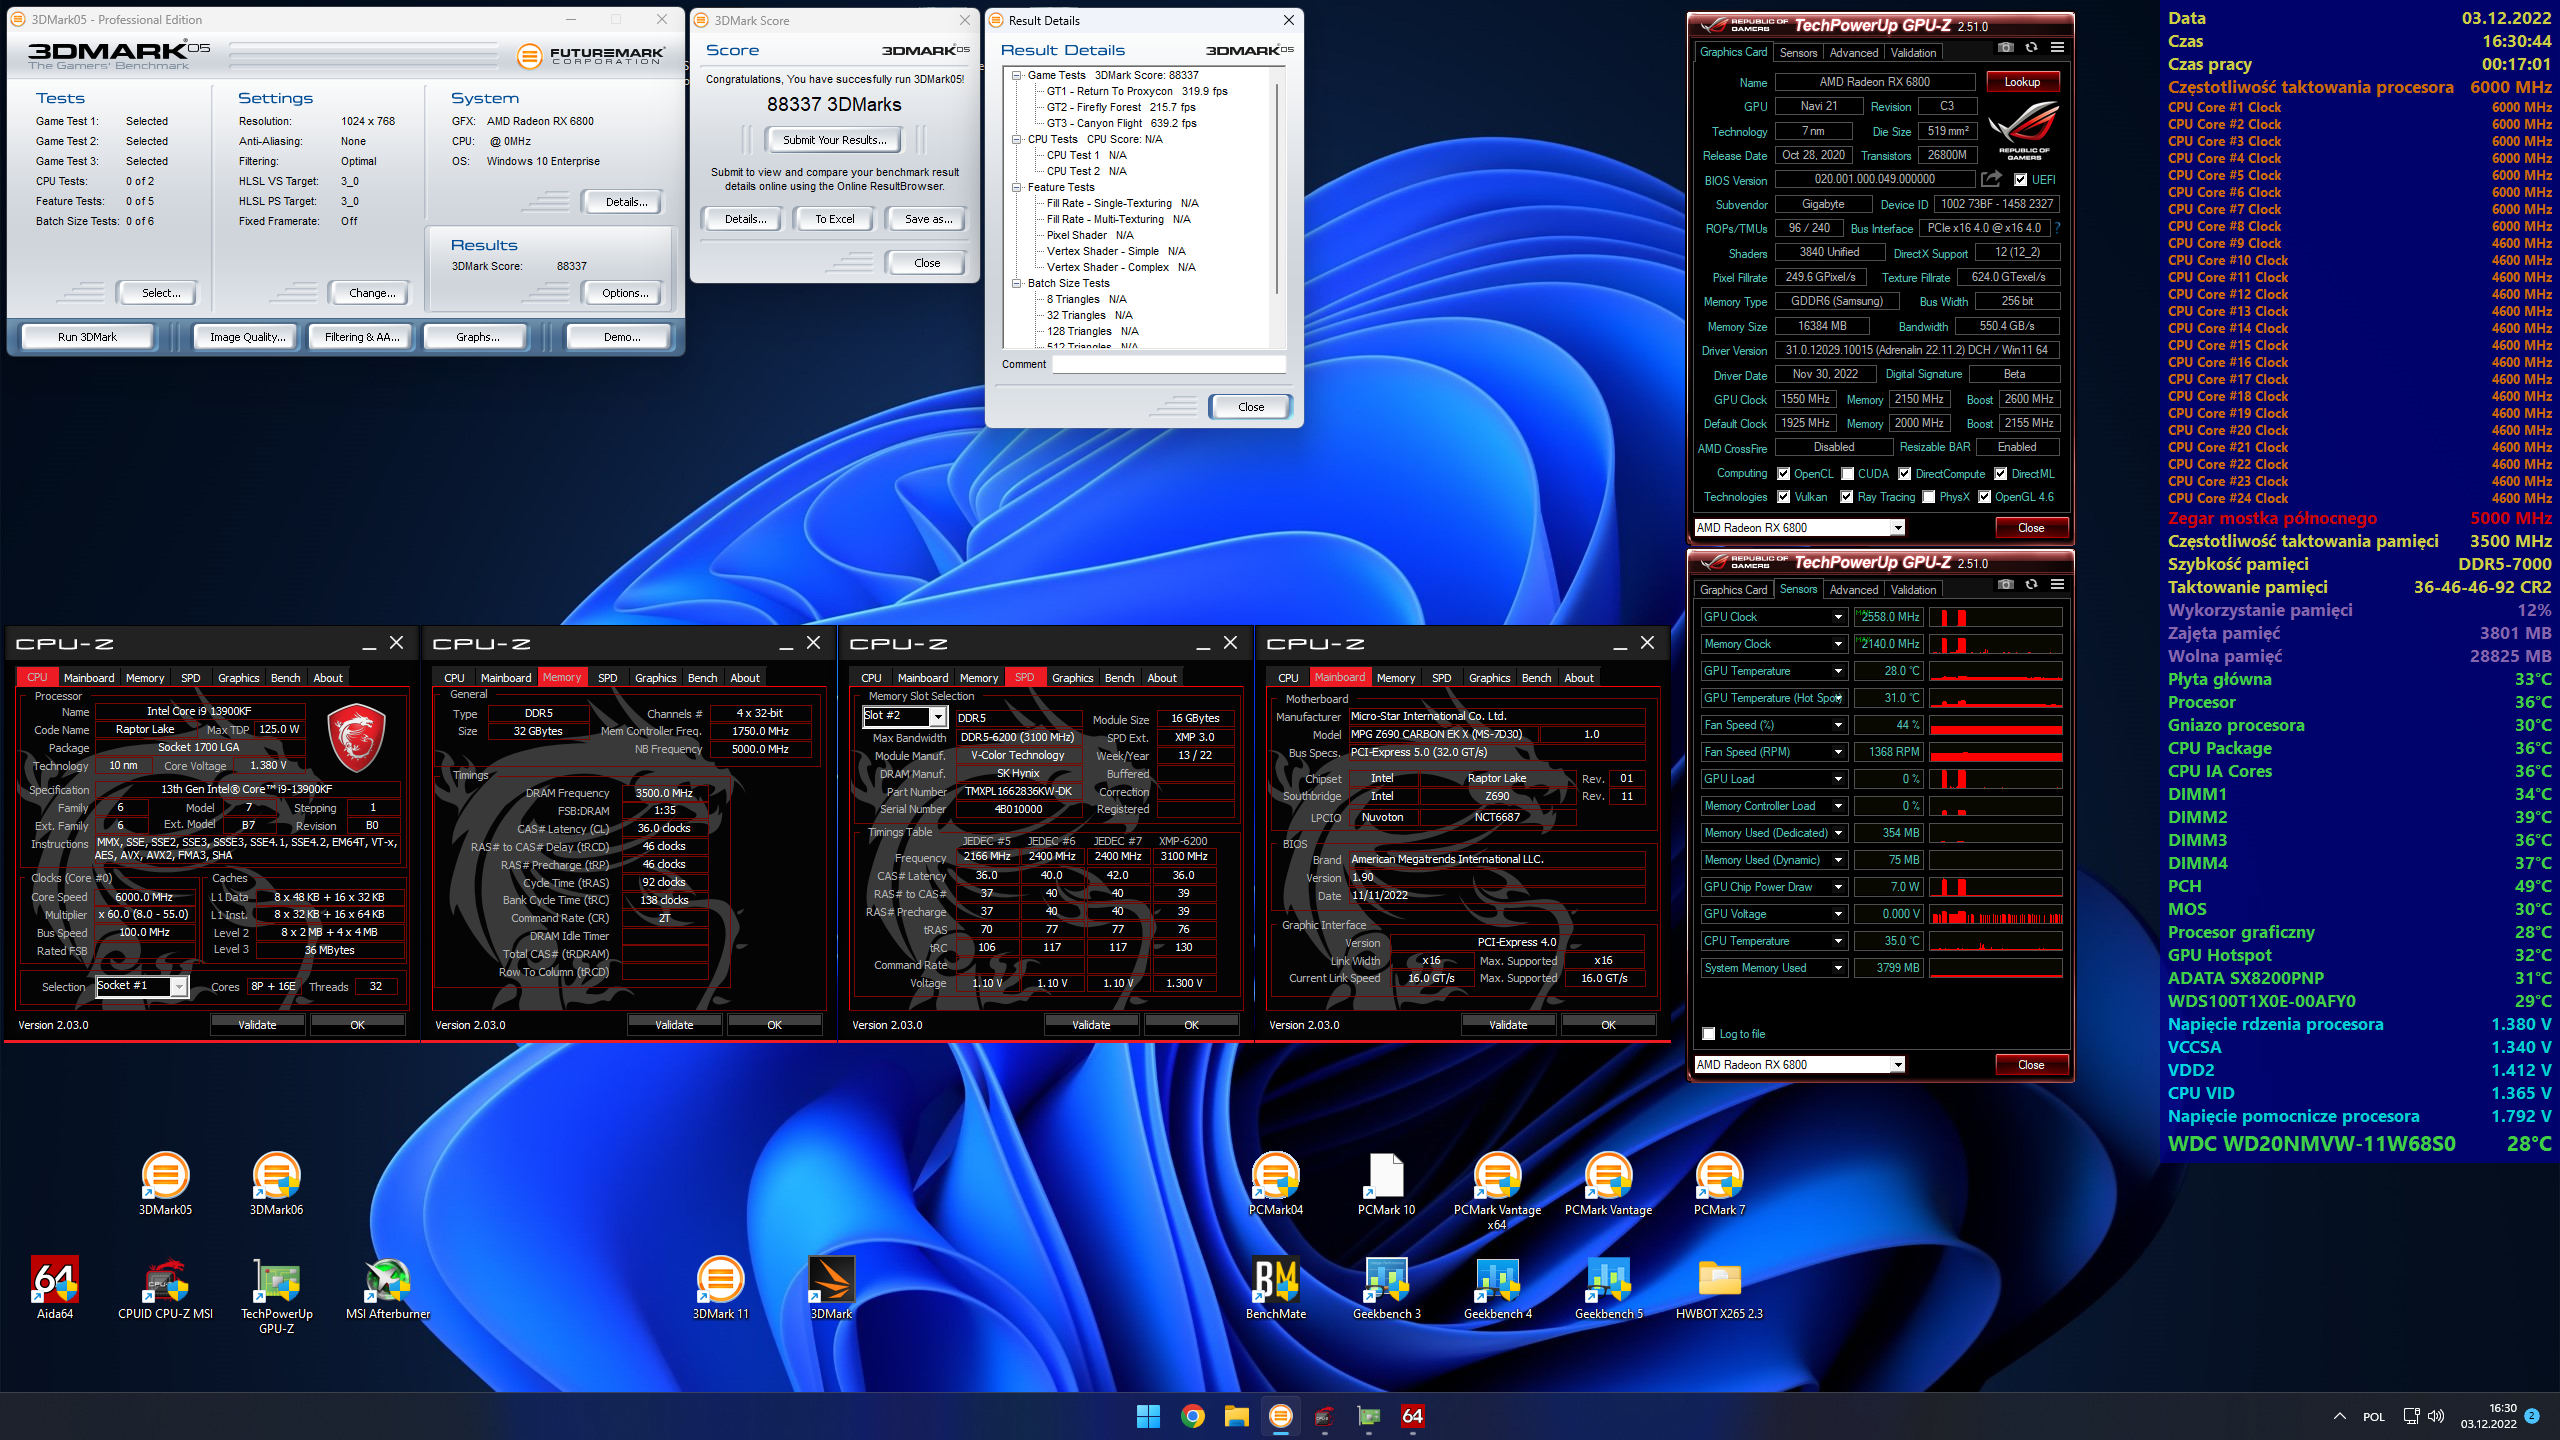2560x1440 pixels.
Task: Click Validate in the first CPU-Z window
Action: (257, 1025)
